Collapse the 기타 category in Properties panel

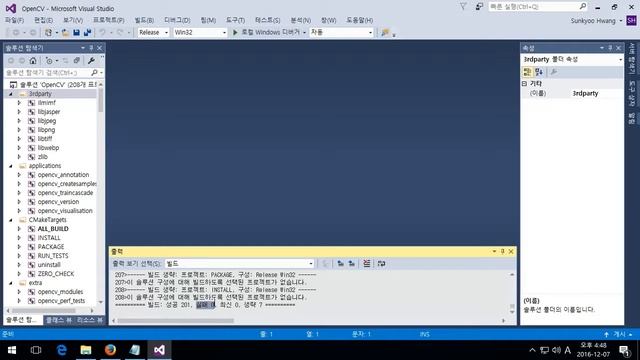click(524, 83)
